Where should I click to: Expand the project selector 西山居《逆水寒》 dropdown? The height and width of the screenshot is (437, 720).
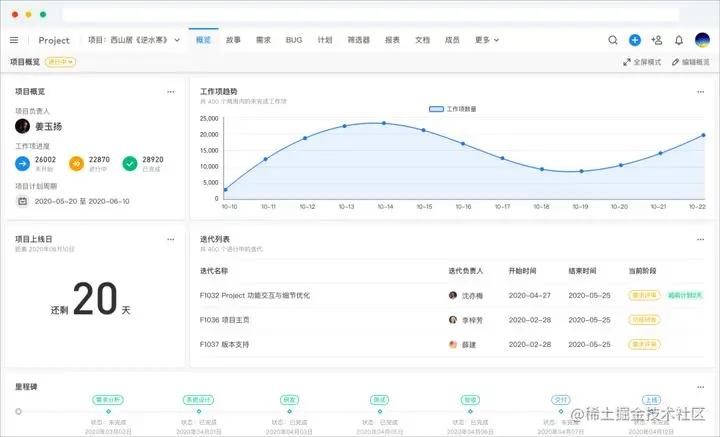134,40
